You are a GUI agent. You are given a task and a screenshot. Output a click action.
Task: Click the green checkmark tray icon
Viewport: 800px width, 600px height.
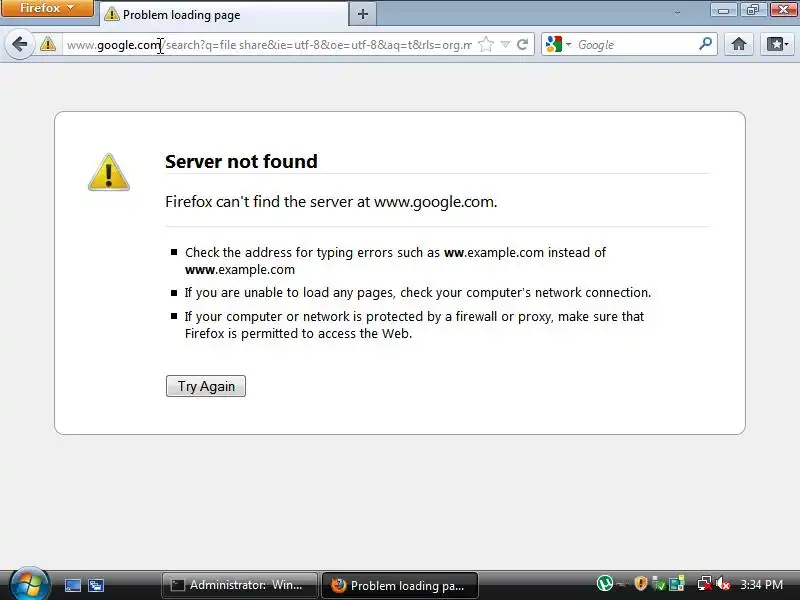coord(659,584)
